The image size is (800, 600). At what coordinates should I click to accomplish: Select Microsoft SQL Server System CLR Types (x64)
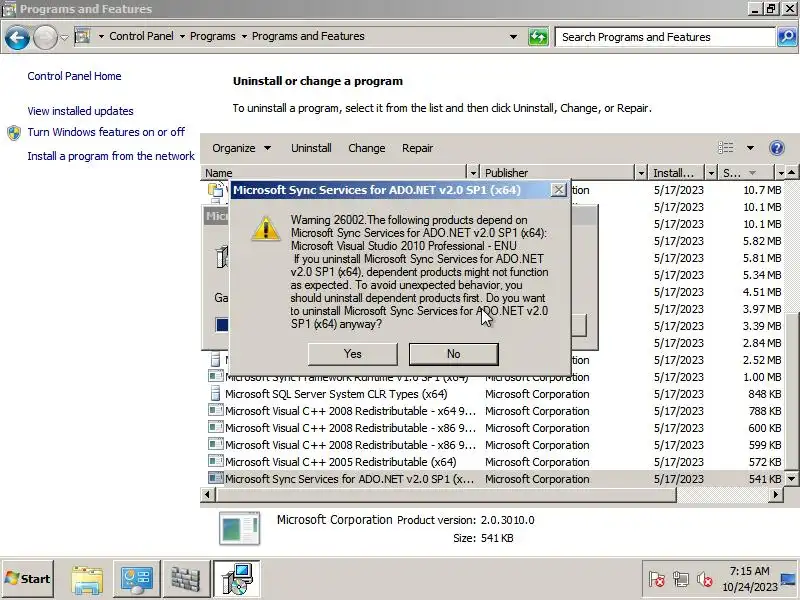336,394
